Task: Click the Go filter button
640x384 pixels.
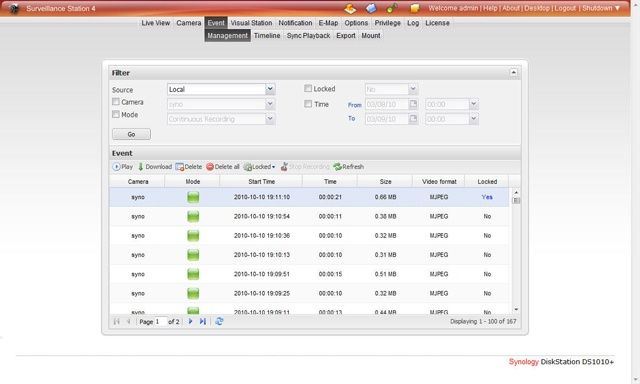Action: tap(131, 134)
